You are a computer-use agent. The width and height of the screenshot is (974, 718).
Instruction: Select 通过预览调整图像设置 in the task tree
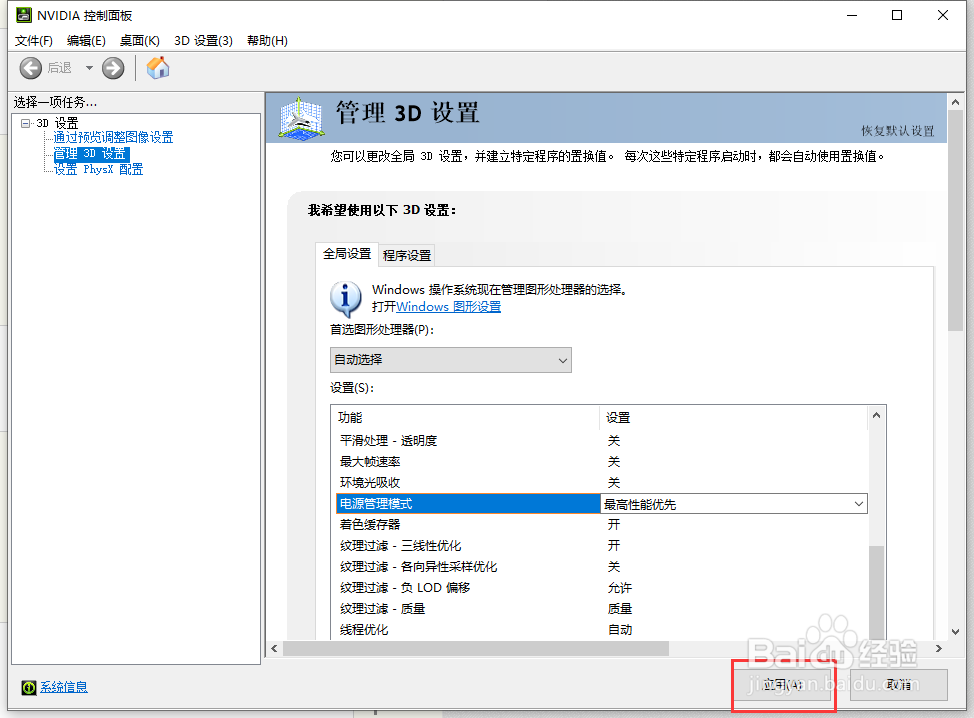tap(111, 136)
